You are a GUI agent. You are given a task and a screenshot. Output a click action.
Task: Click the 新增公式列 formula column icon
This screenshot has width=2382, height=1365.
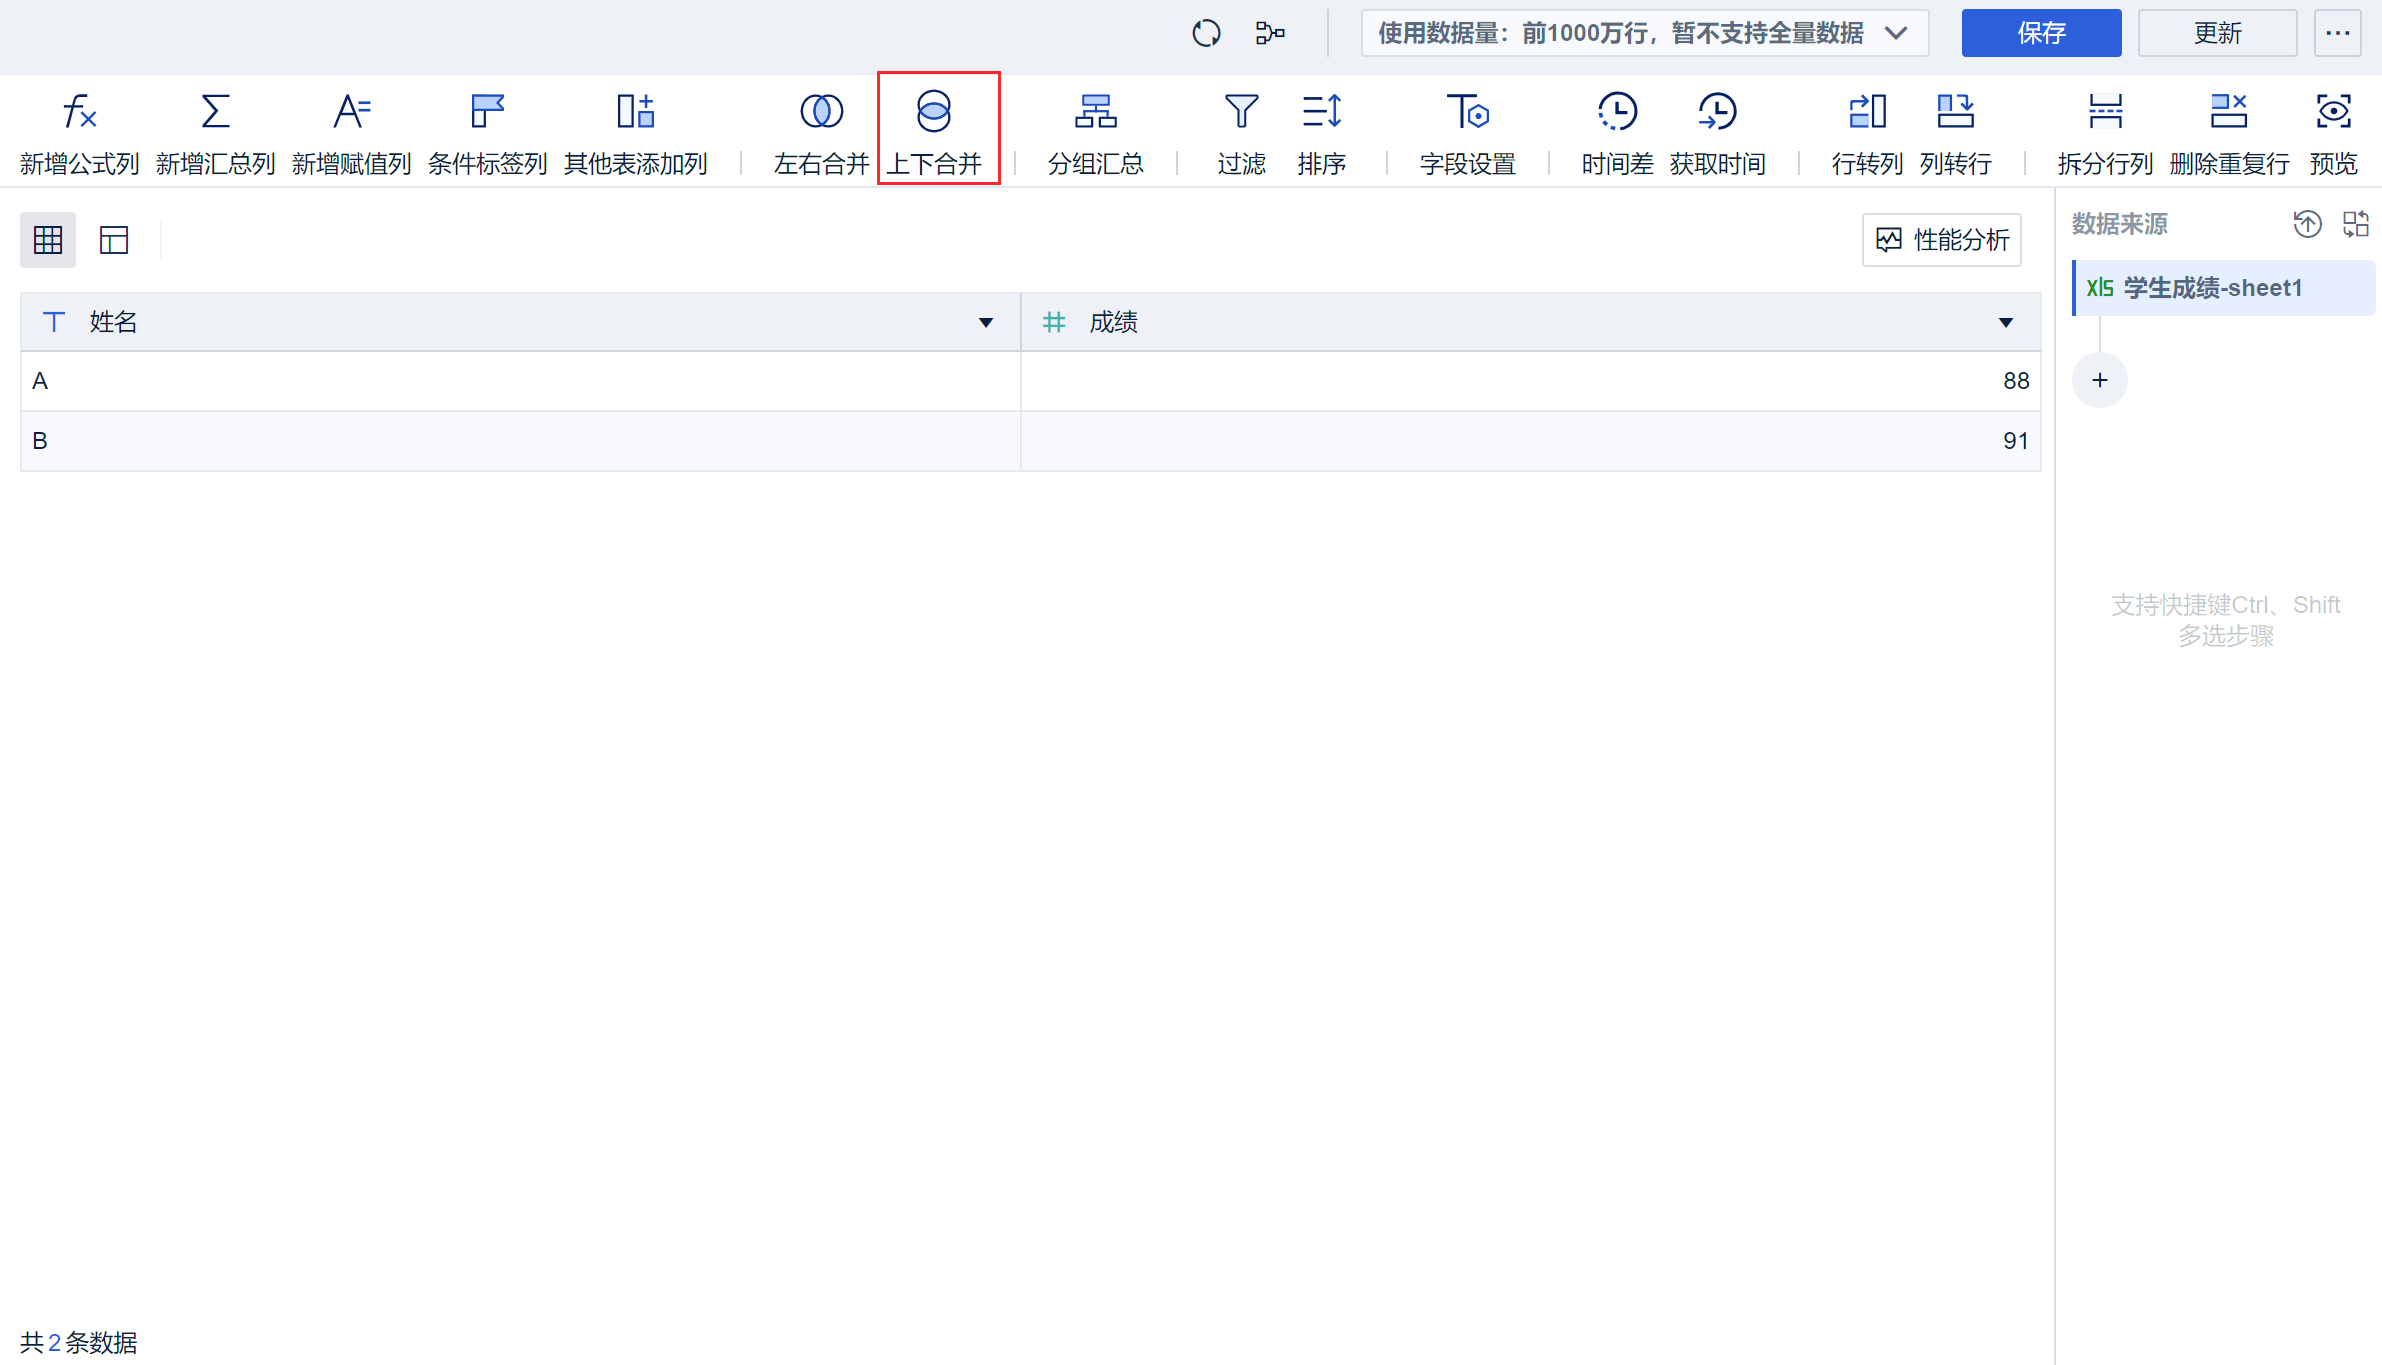(x=79, y=112)
